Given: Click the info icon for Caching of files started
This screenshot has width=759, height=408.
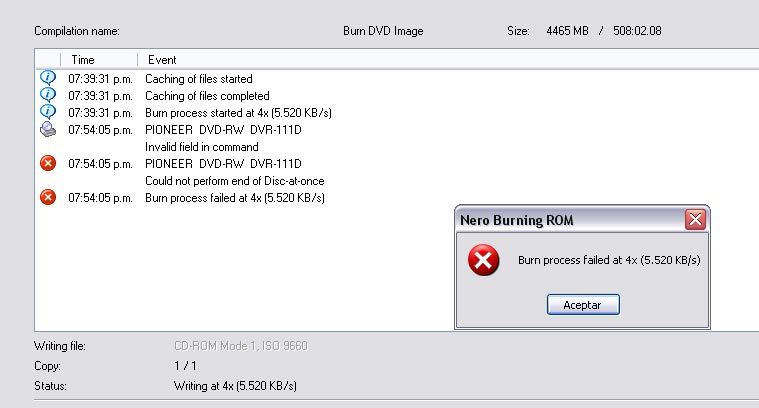Looking at the screenshot, I should 47,77.
